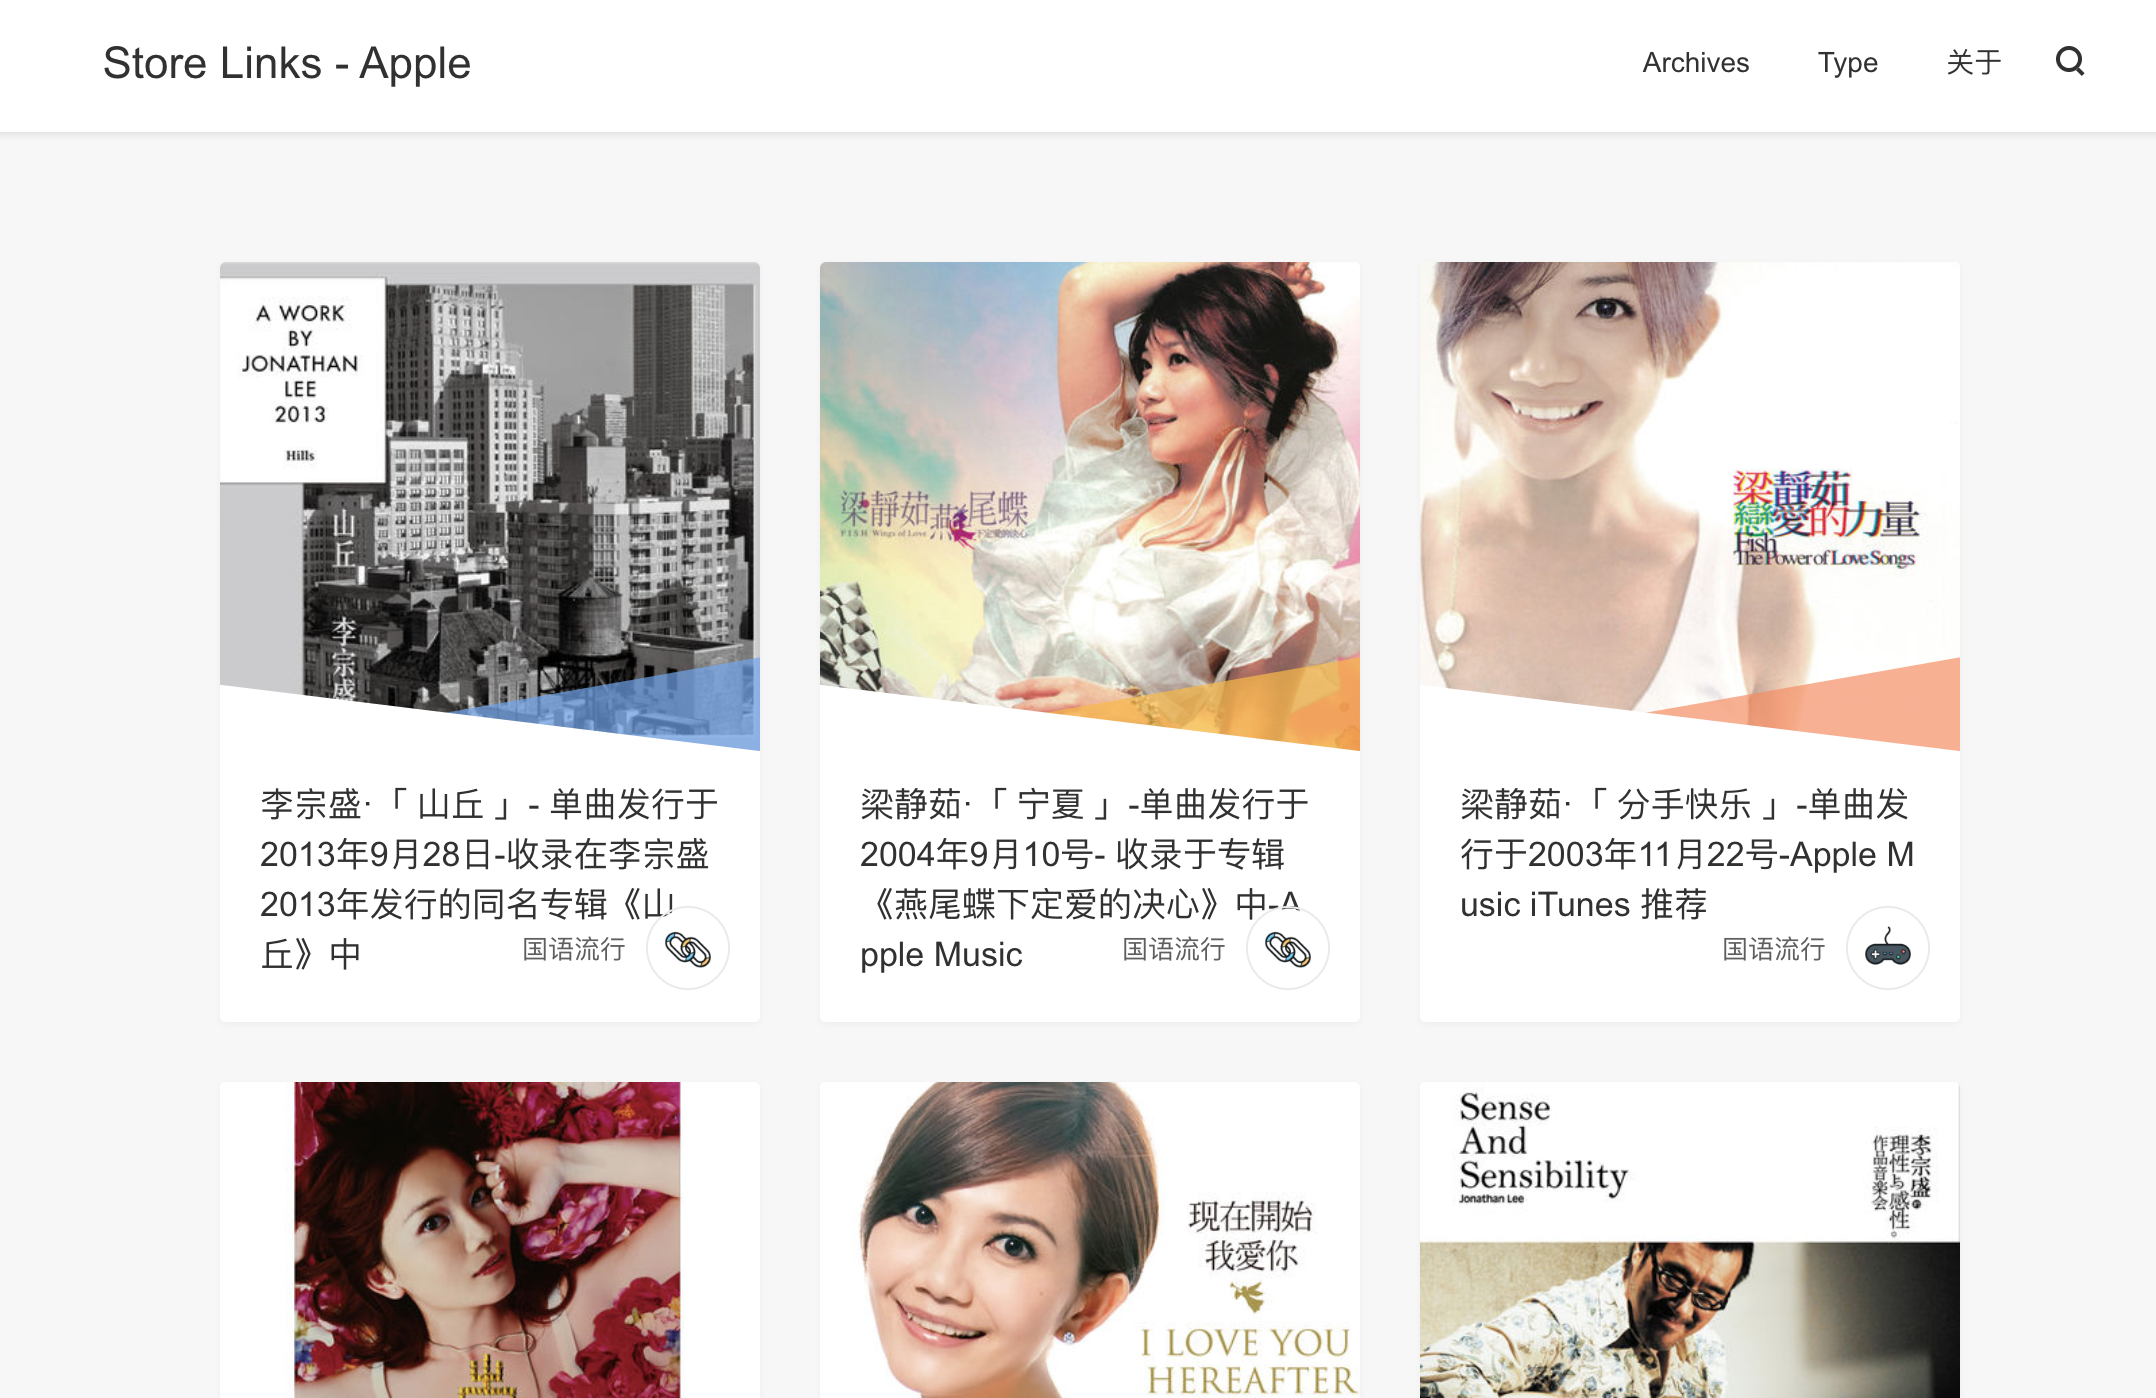Viewport: 2156px width, 1398px height.
Task: Open the I Love You Hereafter album cover
Action: point(1090,1240)
